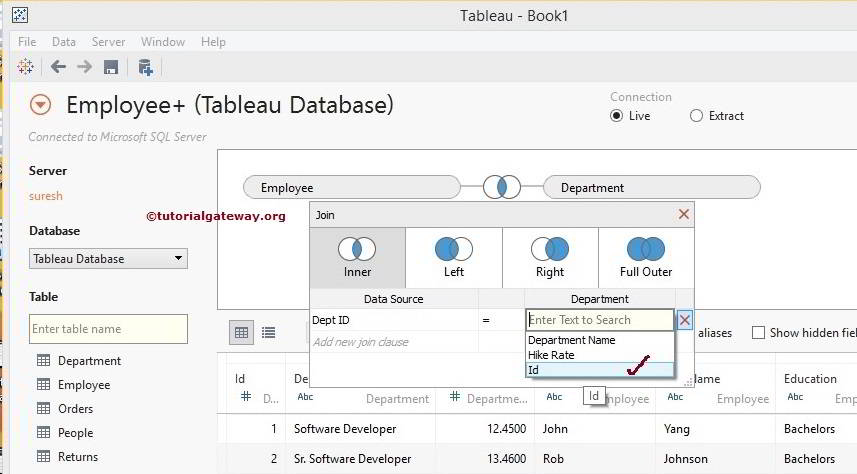Click the Rob cell
The height and width of the screenshot is (474, 857).
click(553, 459)
